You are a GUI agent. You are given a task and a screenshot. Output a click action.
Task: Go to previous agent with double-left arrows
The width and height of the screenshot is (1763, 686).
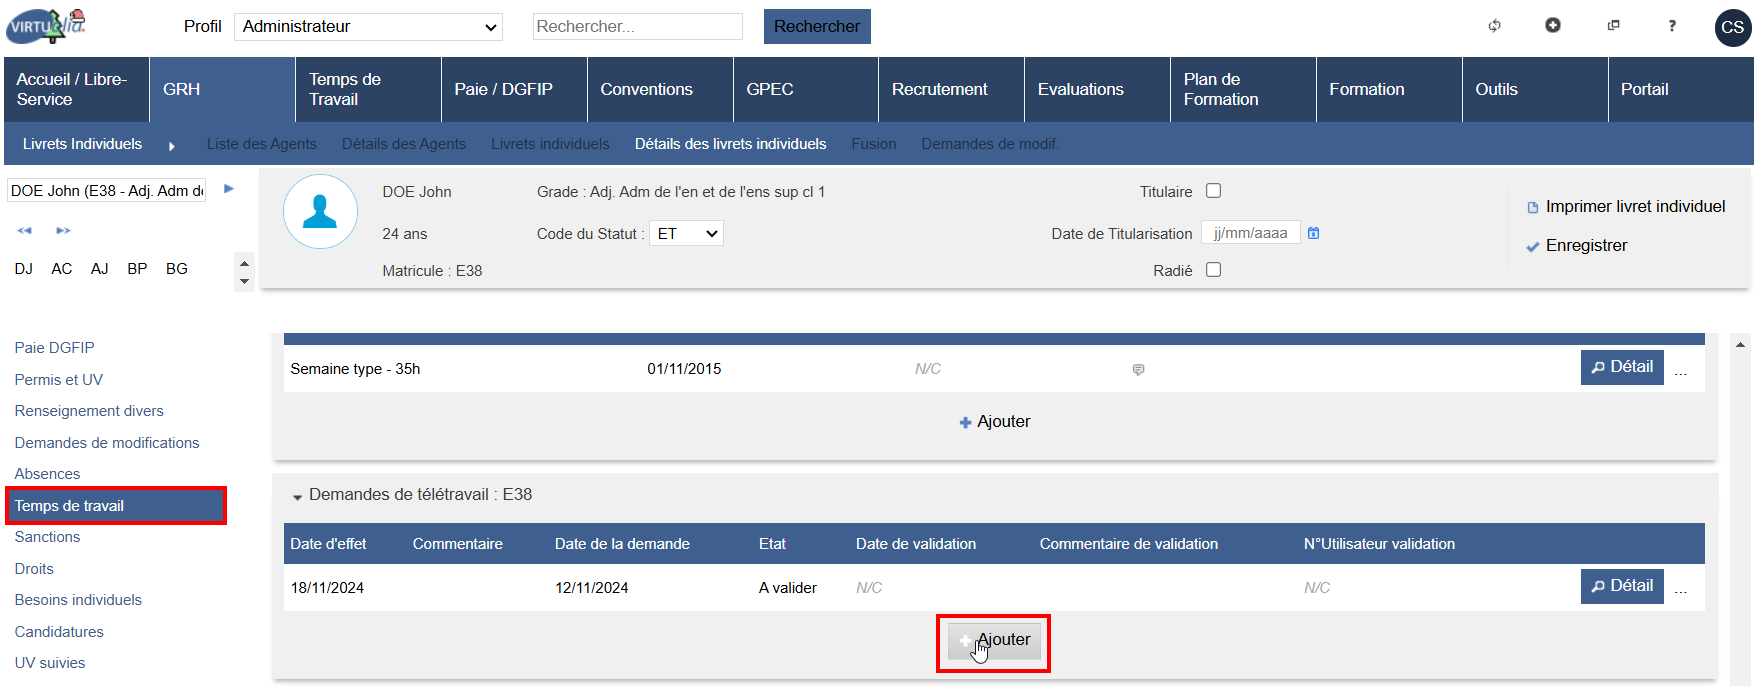25,231
